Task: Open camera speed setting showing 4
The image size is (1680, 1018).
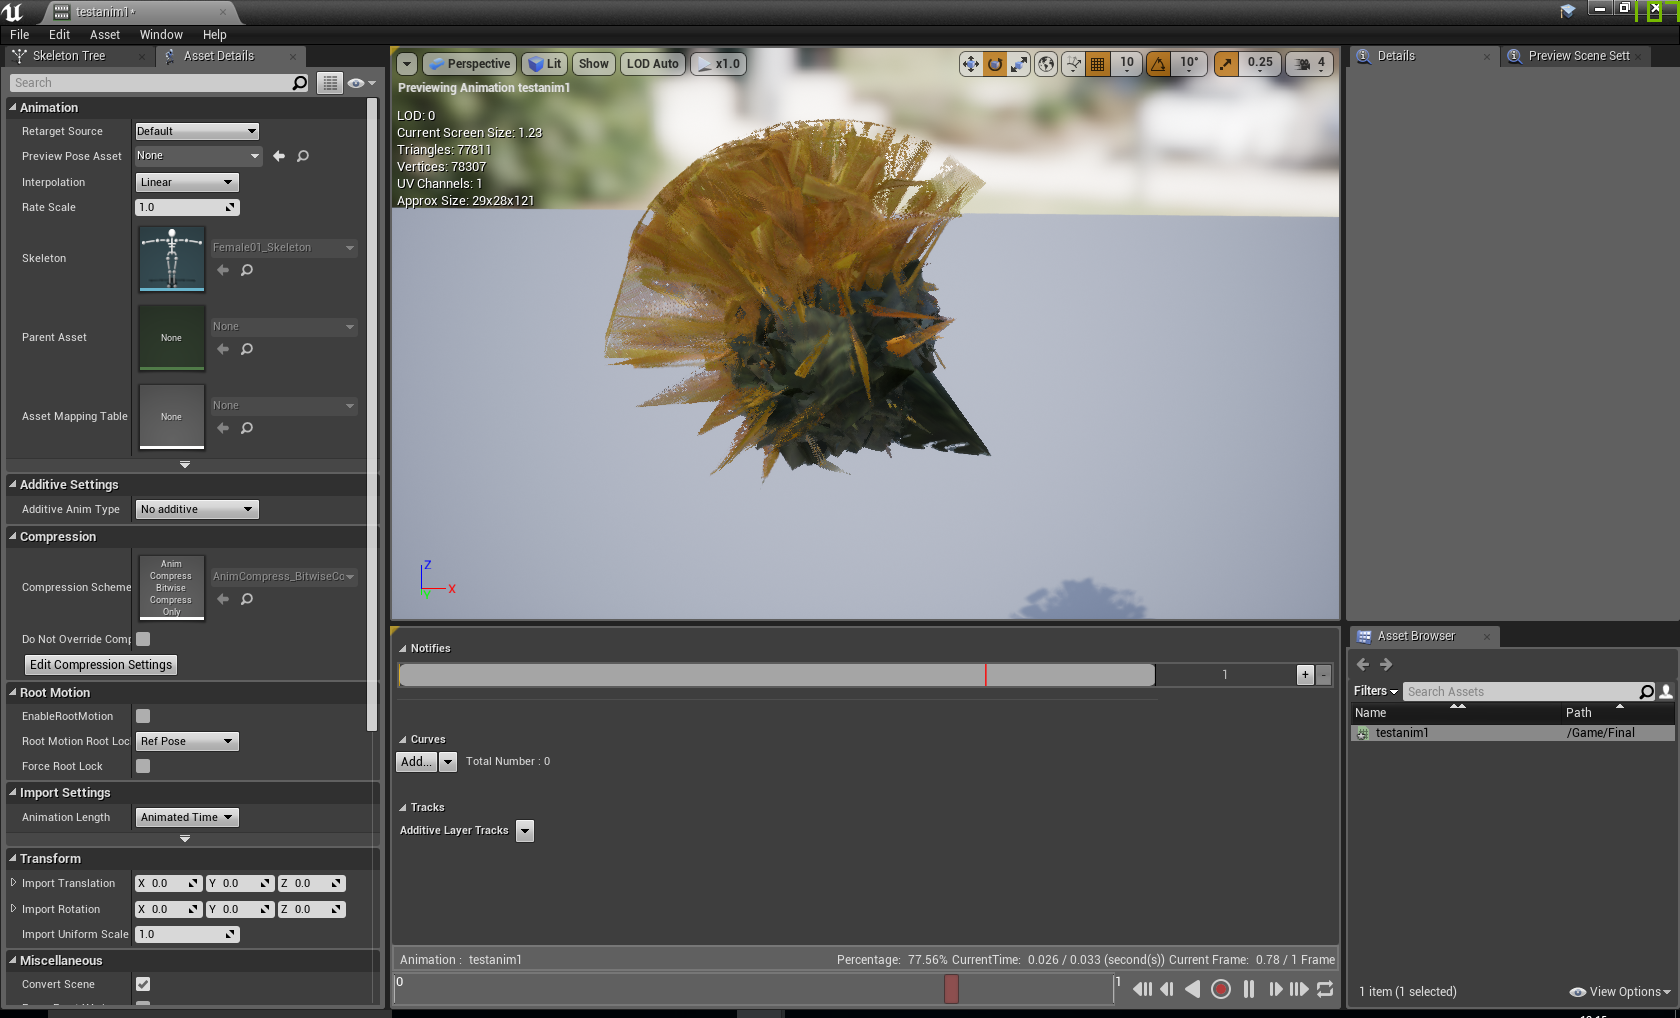Action: [x=1310, y=64]
